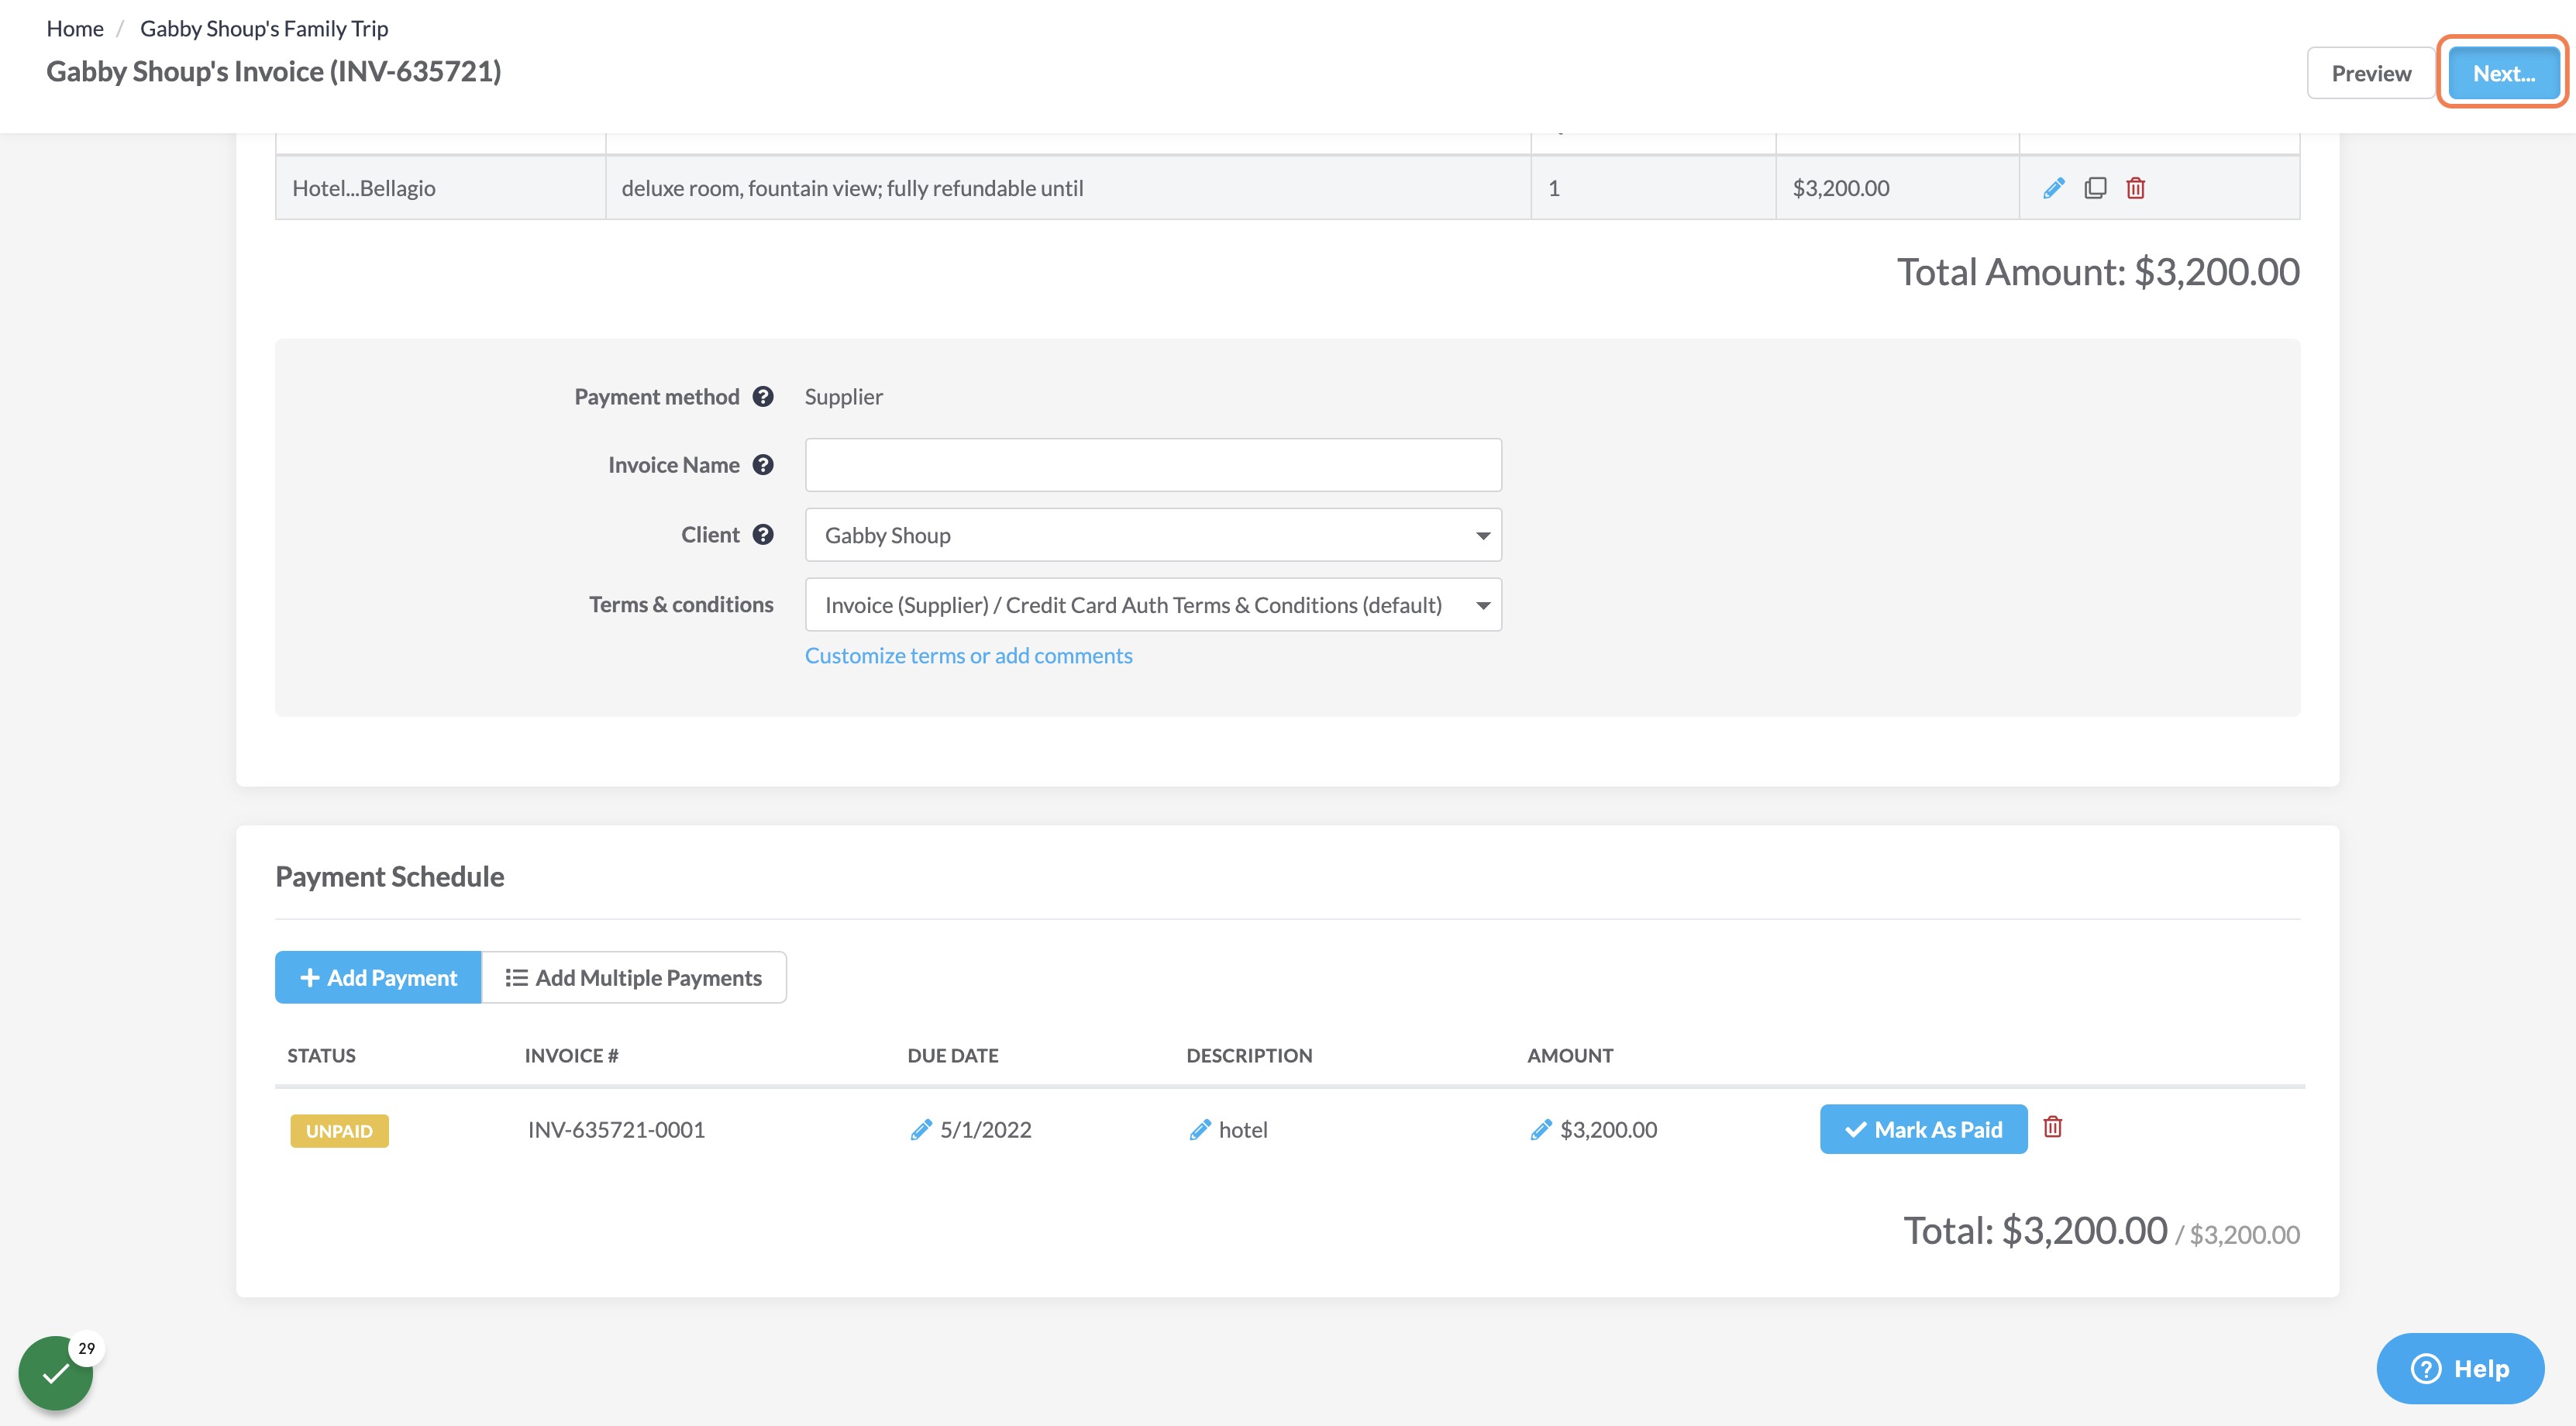Click the Hotel...Bellagio cell
The width and height of the screenshot is (2576, 1426).
point(440,188)
